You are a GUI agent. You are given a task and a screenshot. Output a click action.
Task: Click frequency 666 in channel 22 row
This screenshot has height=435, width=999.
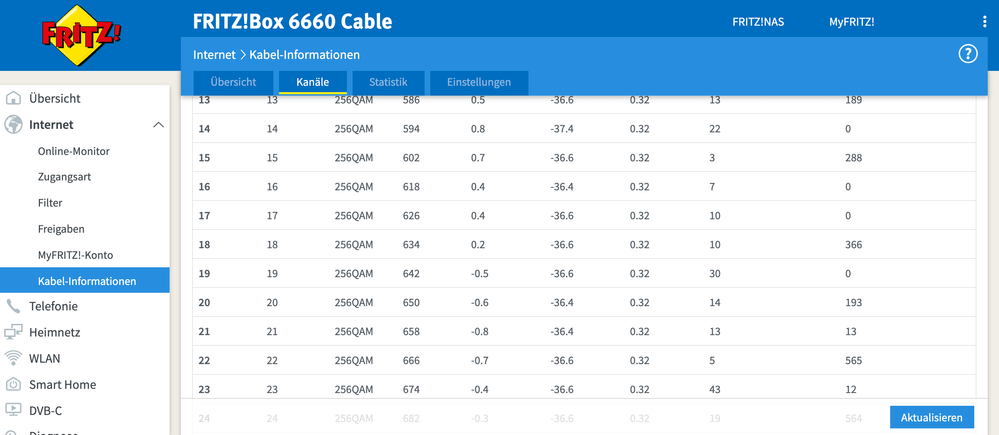coord(411,361)
